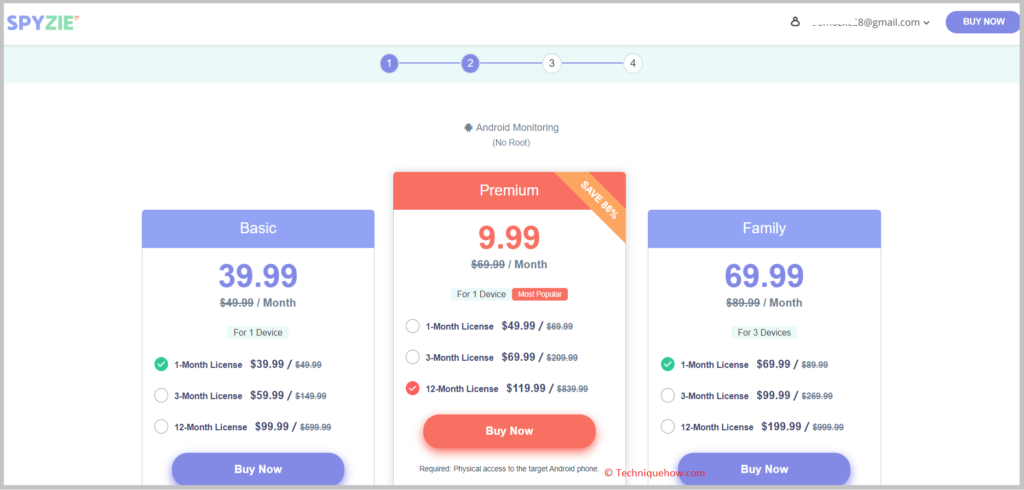
Task: Choose Family 3-Month License radio
Action: coord(668,395)
